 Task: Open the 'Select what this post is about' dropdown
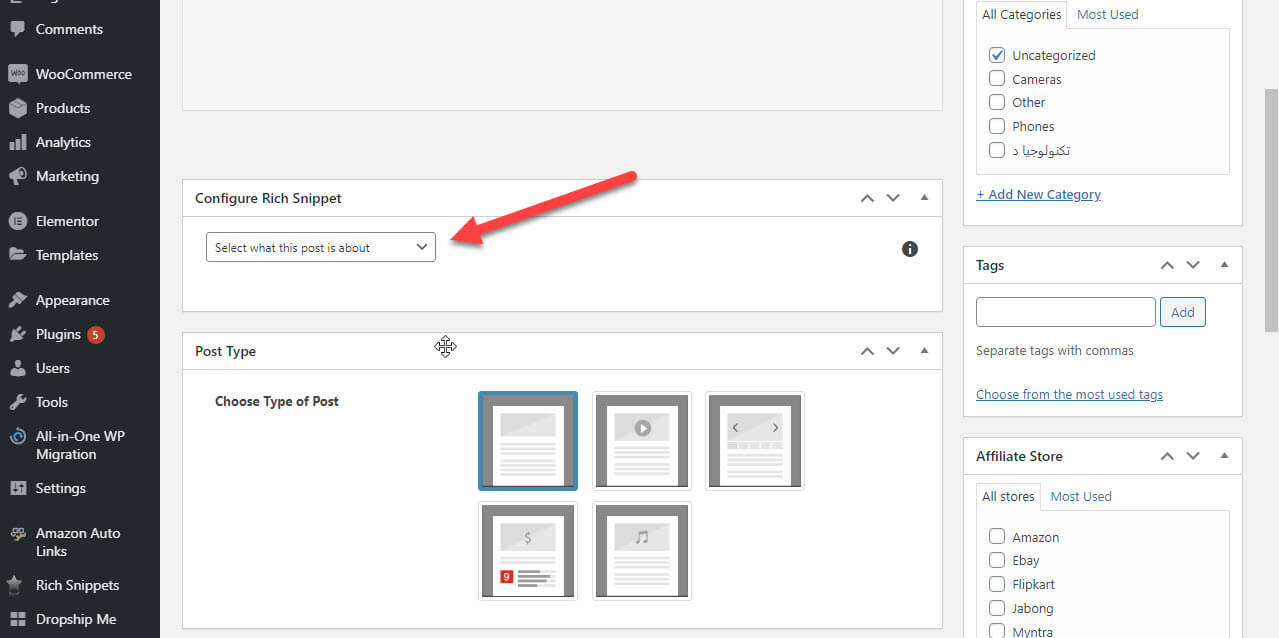pos(320,247)
